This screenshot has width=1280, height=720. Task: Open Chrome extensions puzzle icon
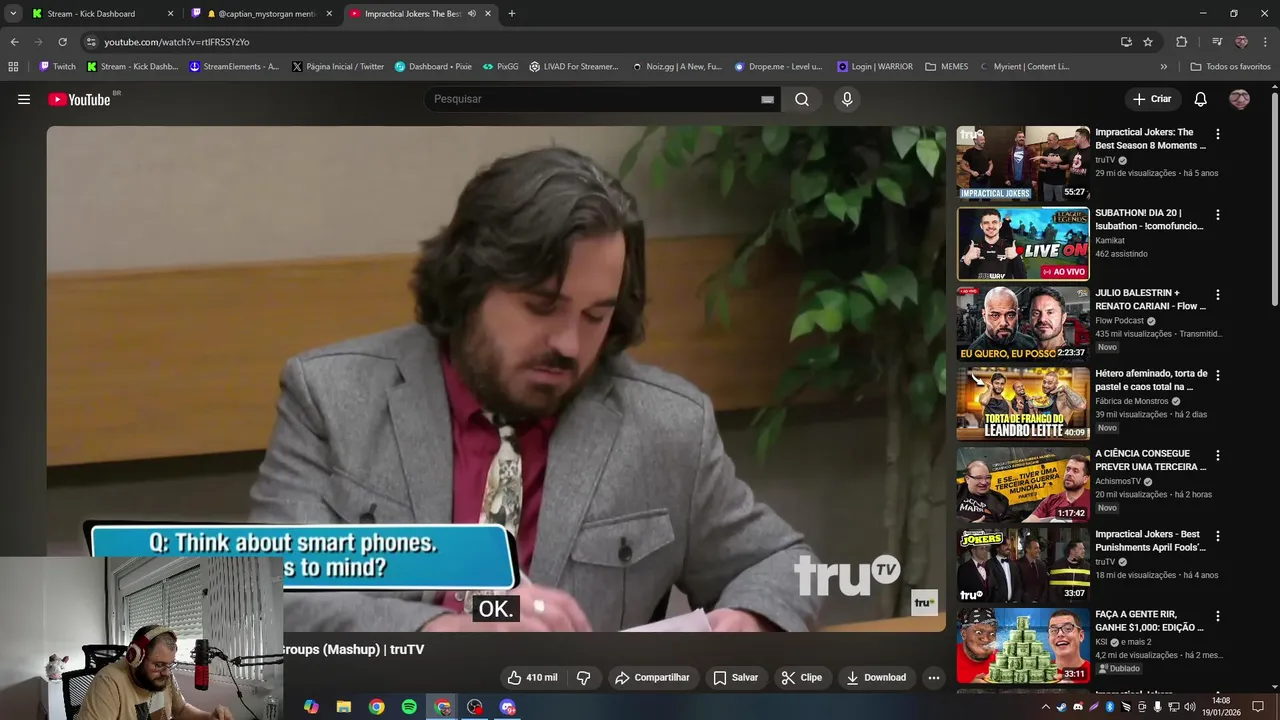tap(1181, 42)
